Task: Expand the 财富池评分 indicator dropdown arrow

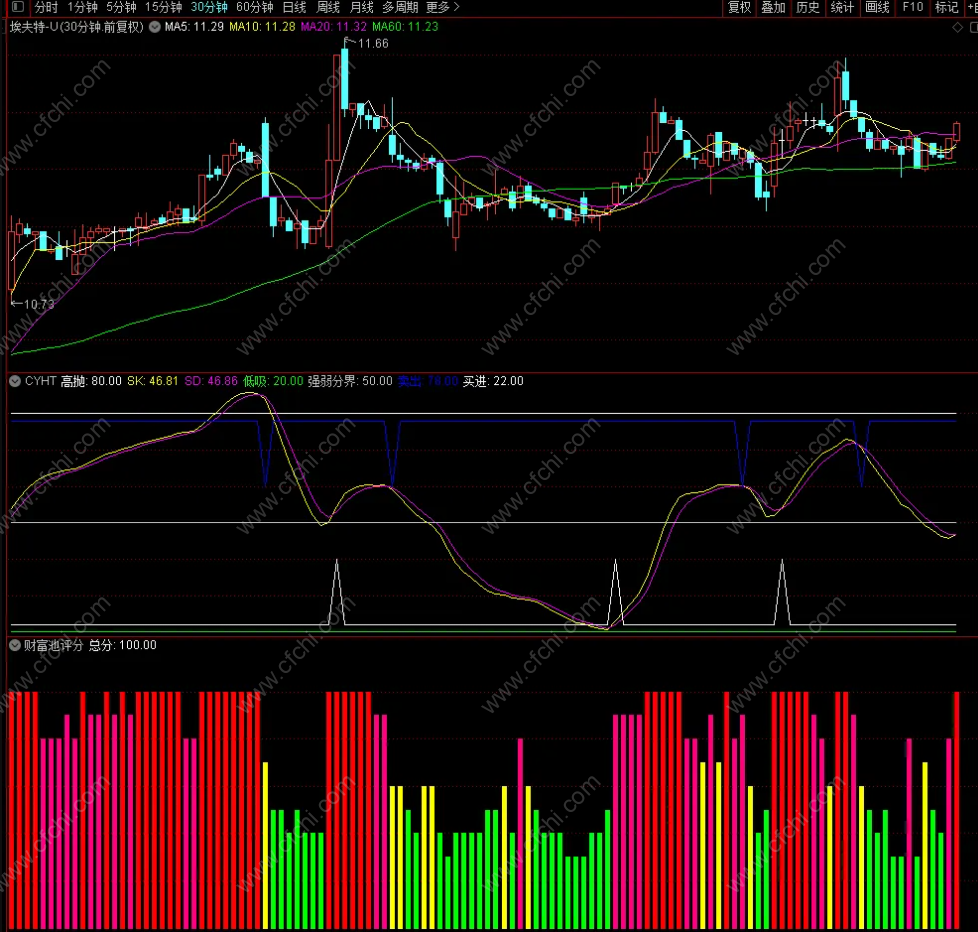Action: pos(15,645)
